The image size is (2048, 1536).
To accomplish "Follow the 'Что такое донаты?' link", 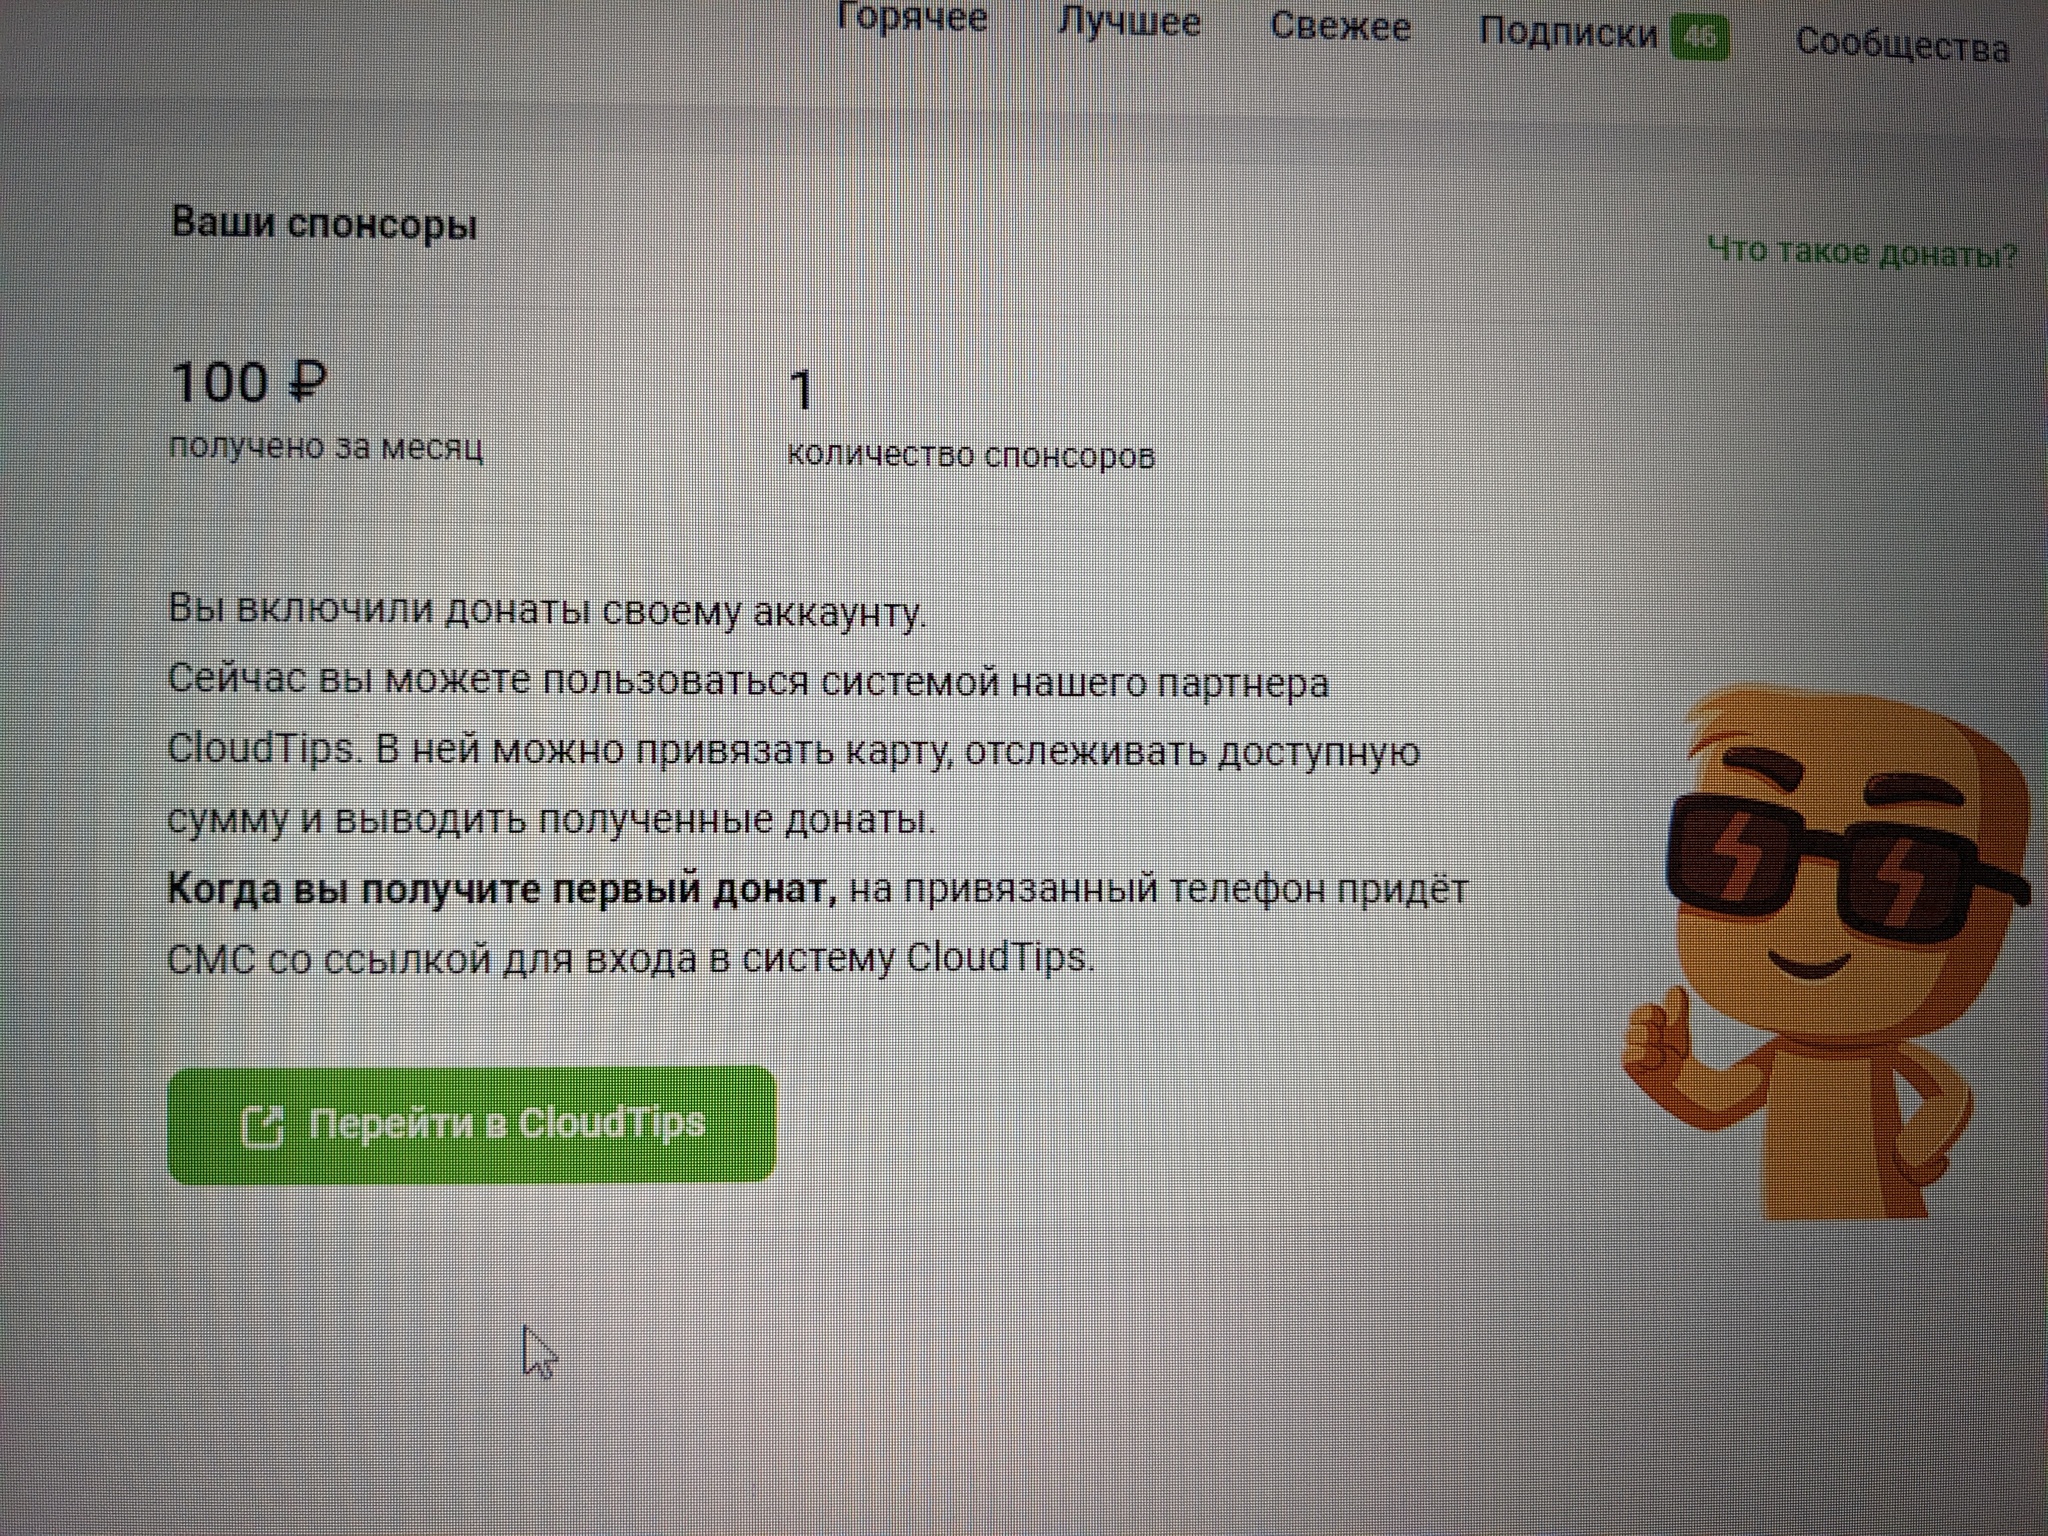I will tap(1862, 253).
